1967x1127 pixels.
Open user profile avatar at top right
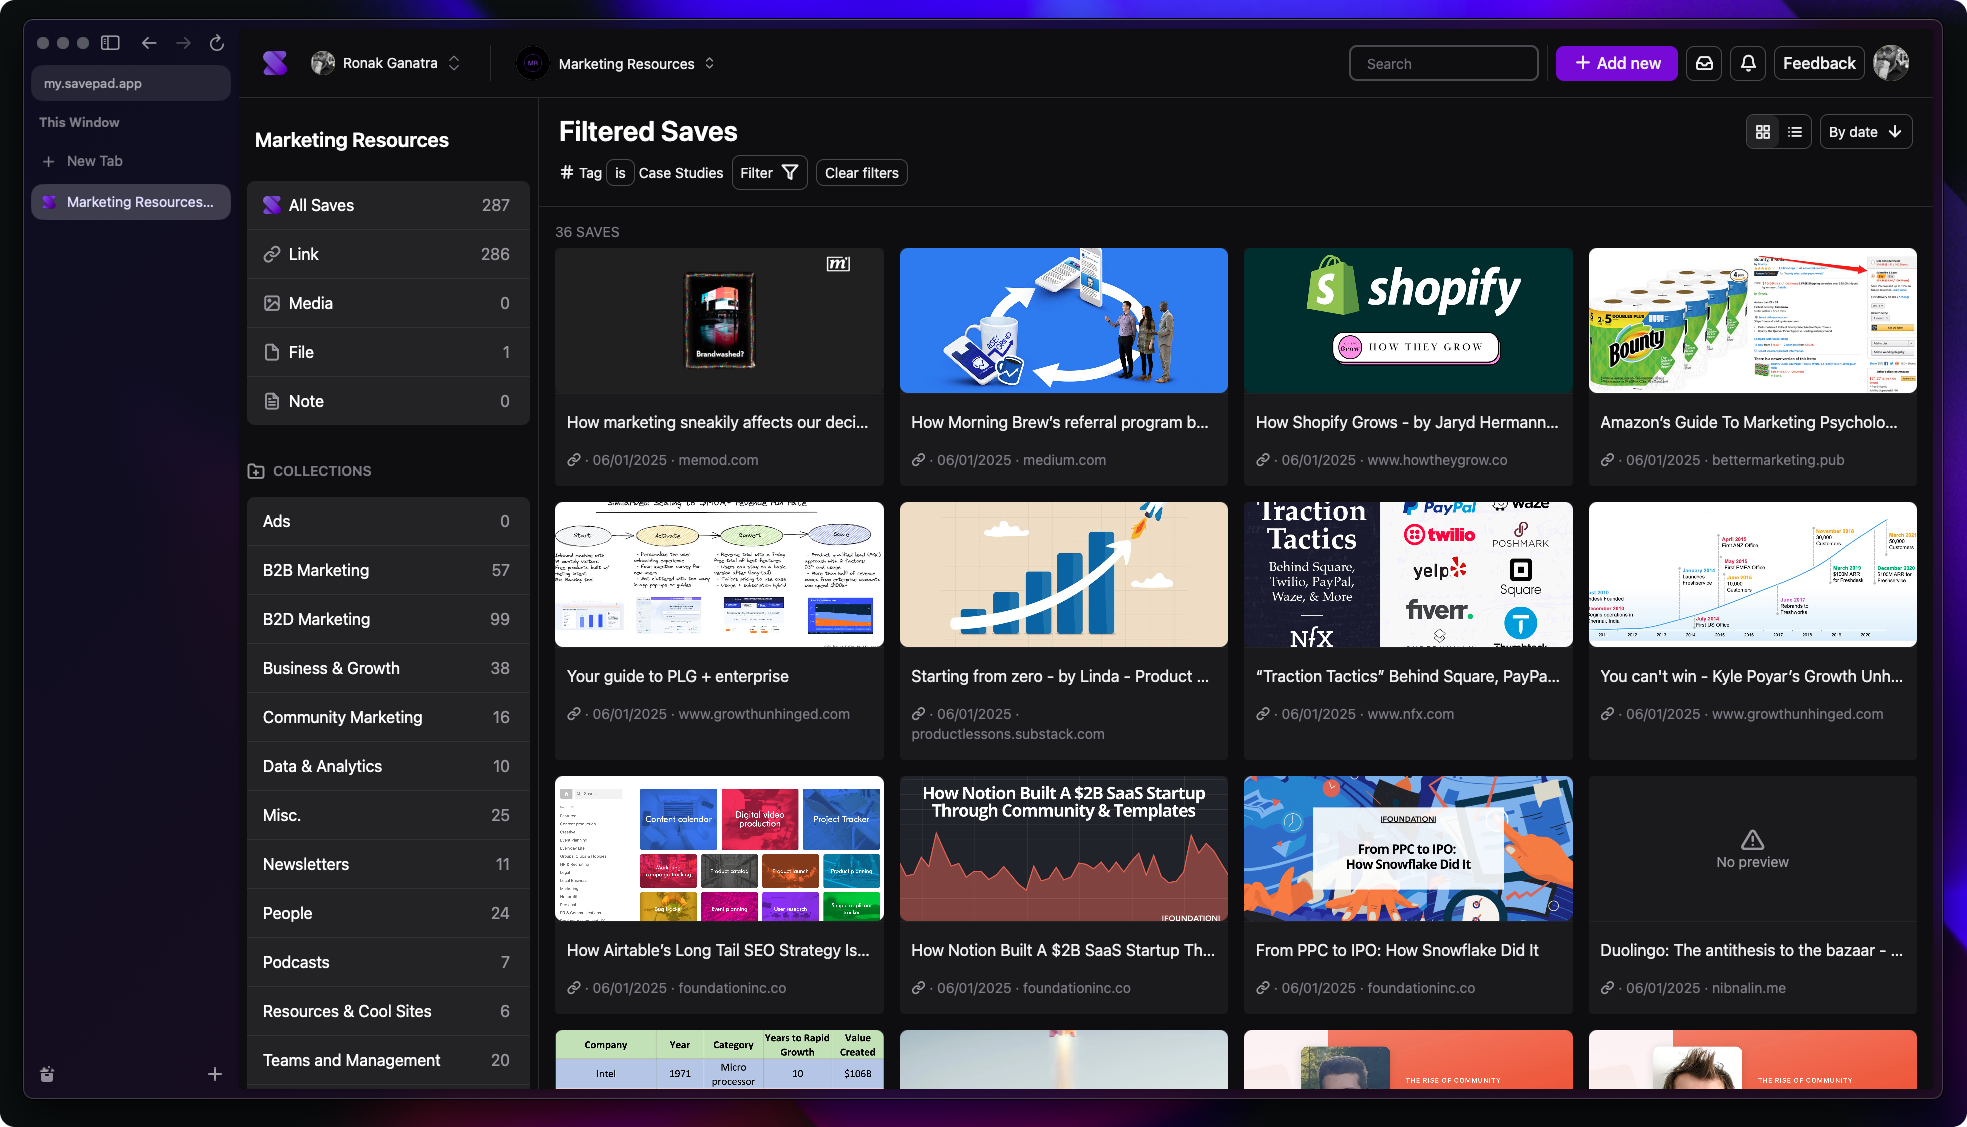(x=1890, y=63)
